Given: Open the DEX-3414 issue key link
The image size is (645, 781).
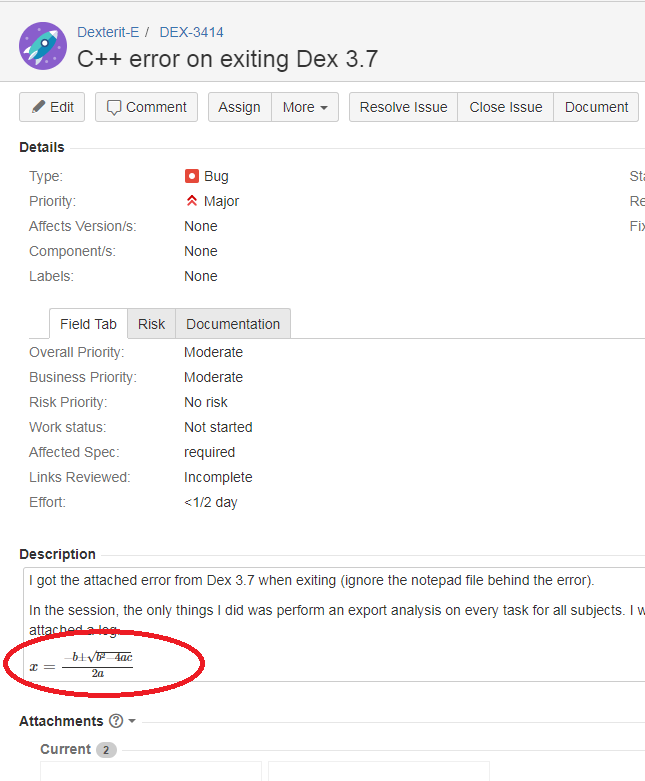Looking at the screenshot, I should [x=191, y=32].
